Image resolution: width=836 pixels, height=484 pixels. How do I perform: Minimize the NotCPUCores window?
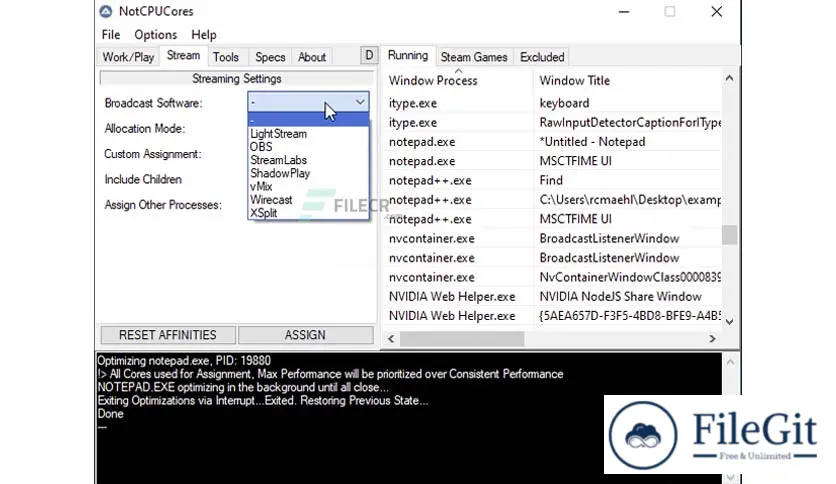pyautogui.click(x=624, y=12)
